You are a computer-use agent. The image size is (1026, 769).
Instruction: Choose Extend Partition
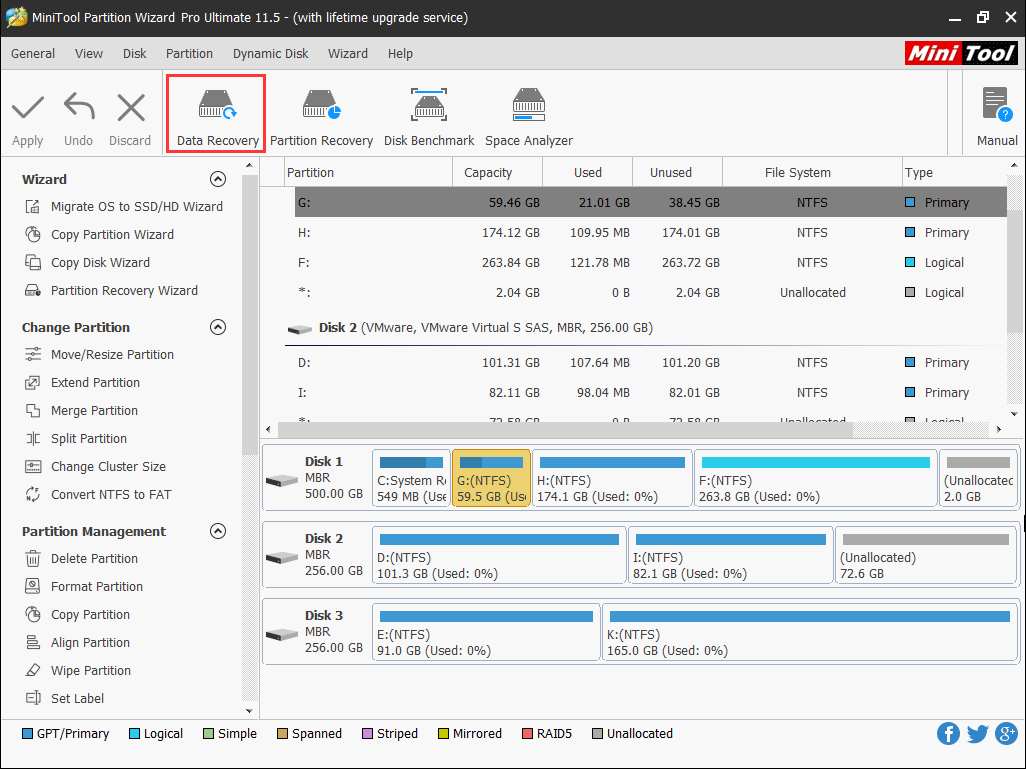[82, 383]
